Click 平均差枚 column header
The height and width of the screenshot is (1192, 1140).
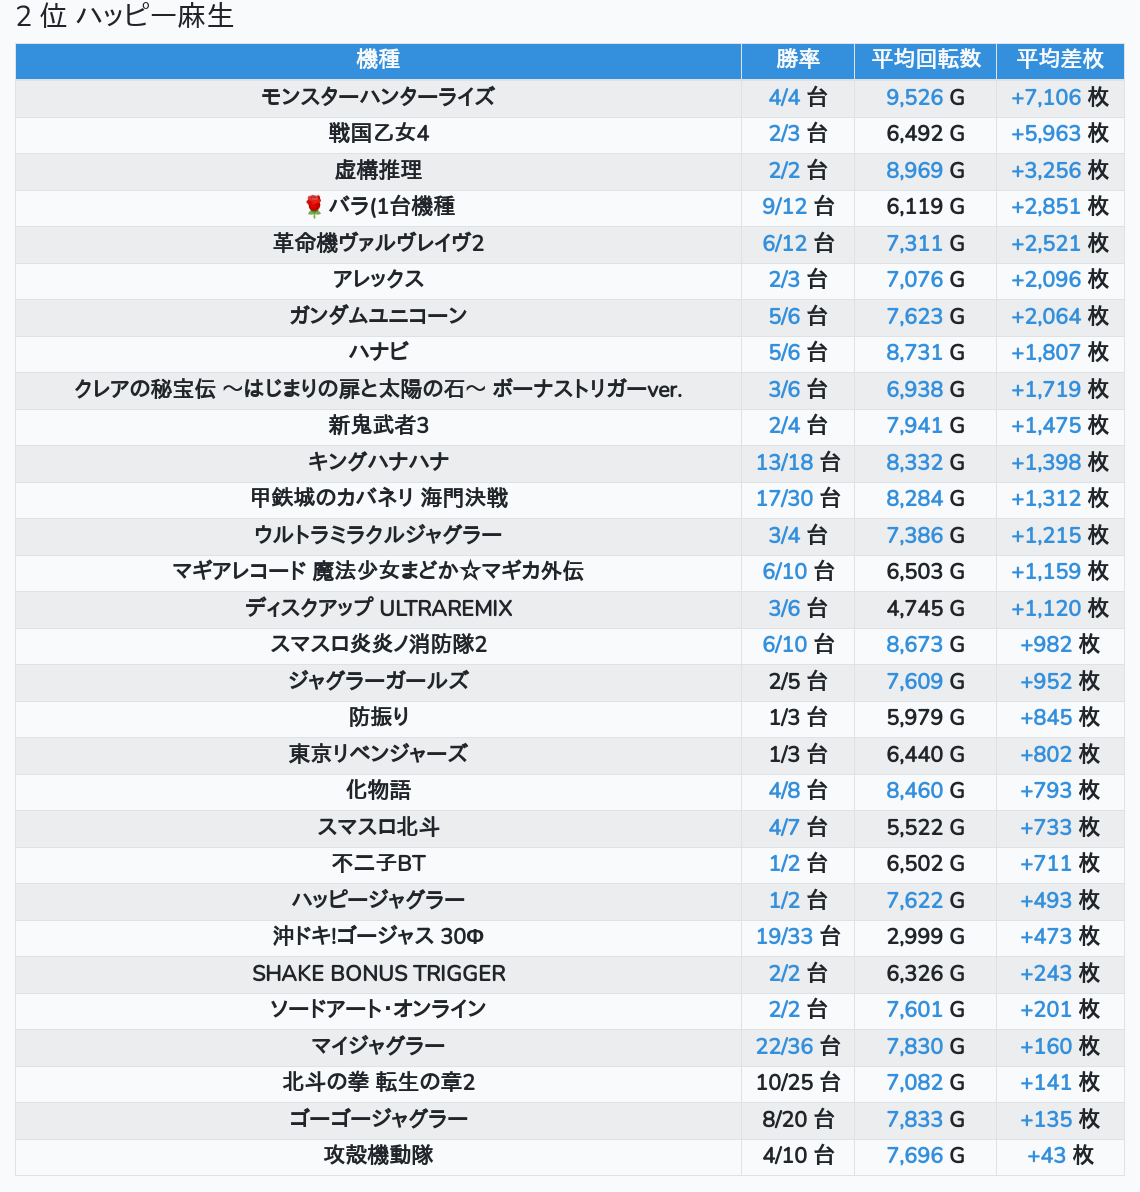pos(1059,60)
